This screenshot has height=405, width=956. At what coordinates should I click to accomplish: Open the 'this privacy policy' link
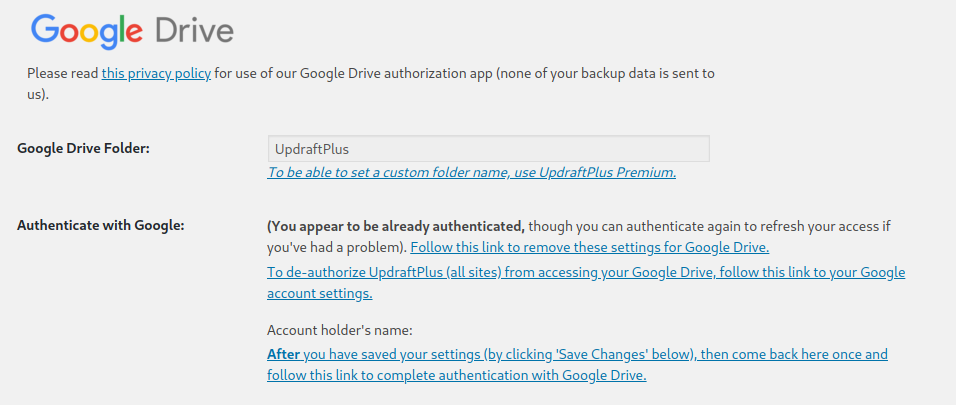[156, 74]
